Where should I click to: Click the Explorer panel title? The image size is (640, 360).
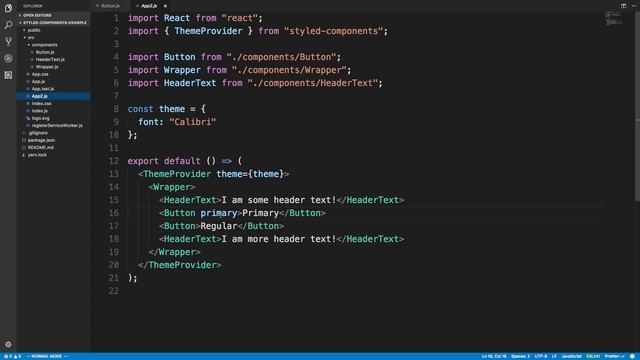[33, 6]
